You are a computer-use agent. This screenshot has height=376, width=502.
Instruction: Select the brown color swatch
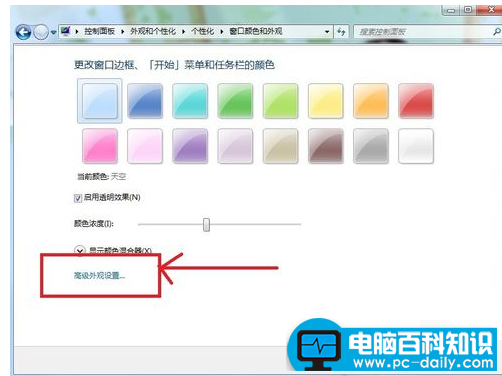326,146
